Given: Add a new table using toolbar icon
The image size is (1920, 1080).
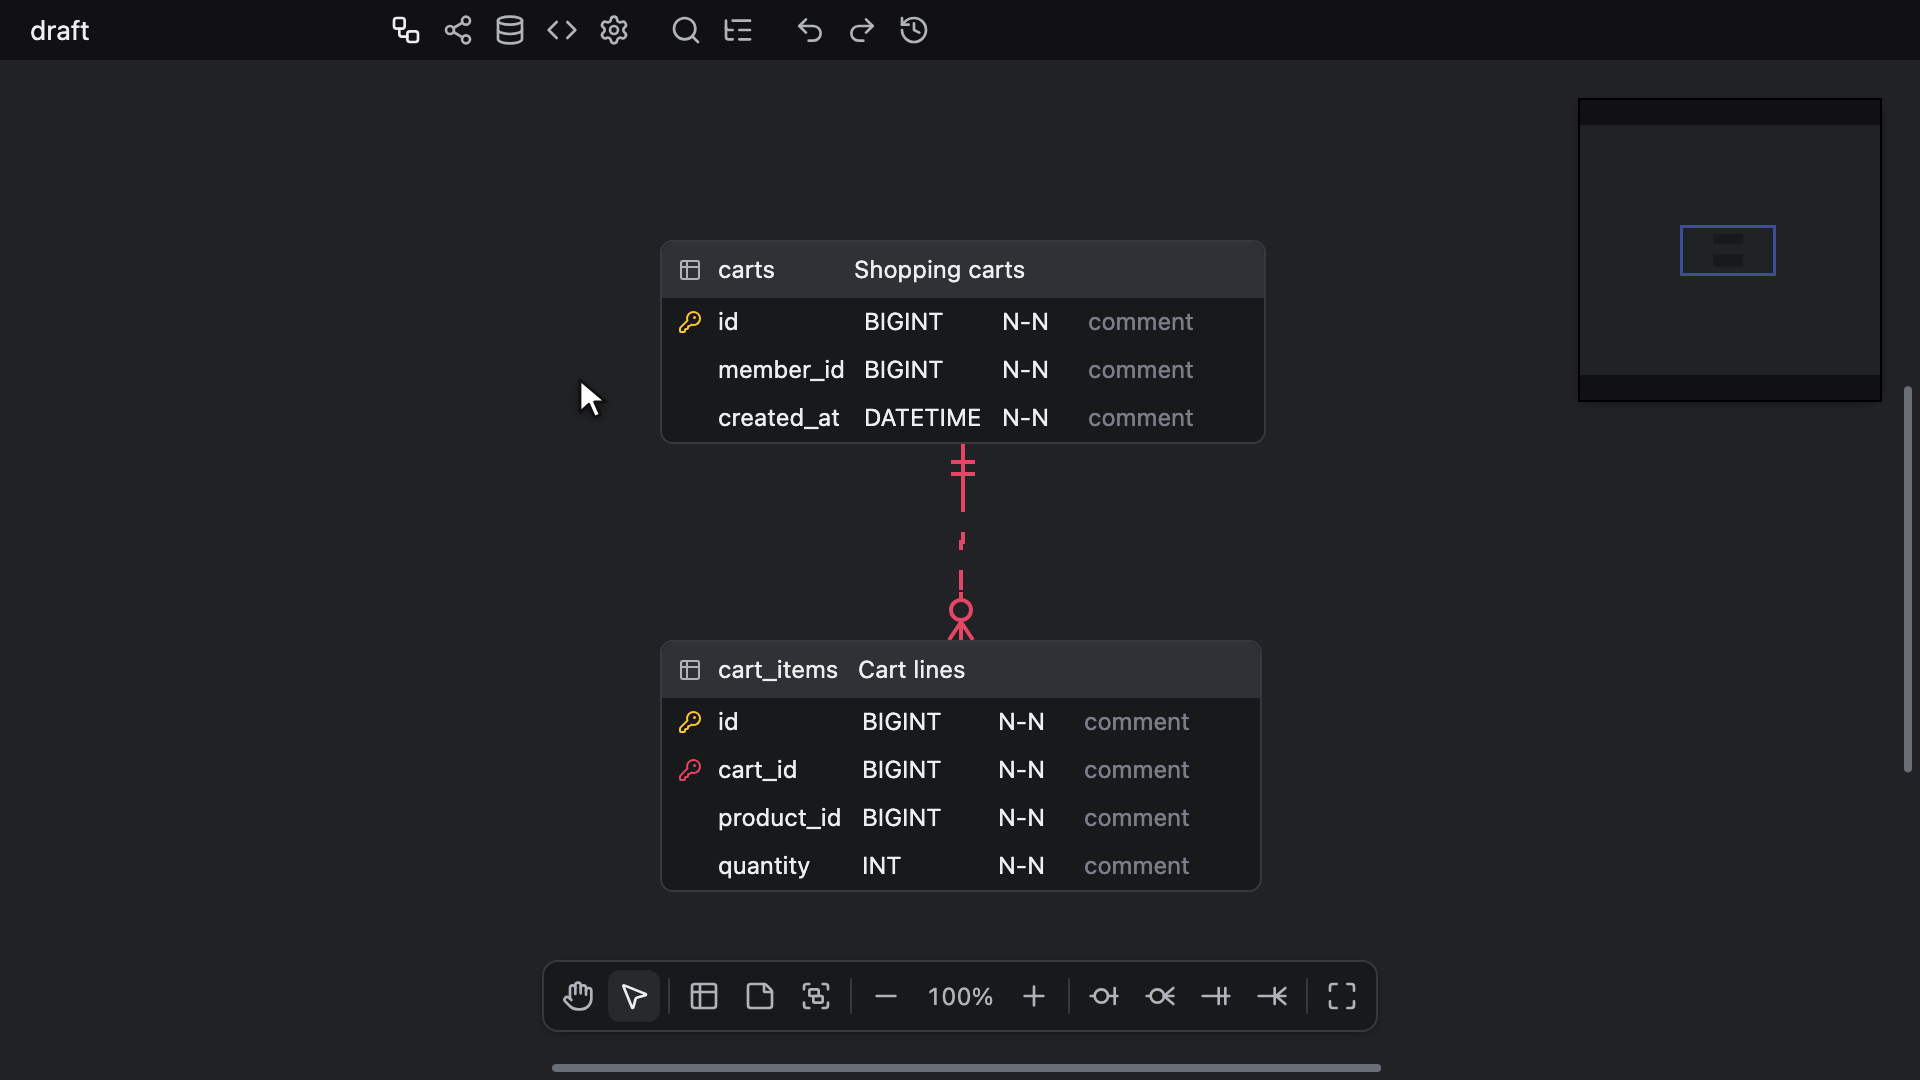Looking at the screenshot, I should [704, 996].
